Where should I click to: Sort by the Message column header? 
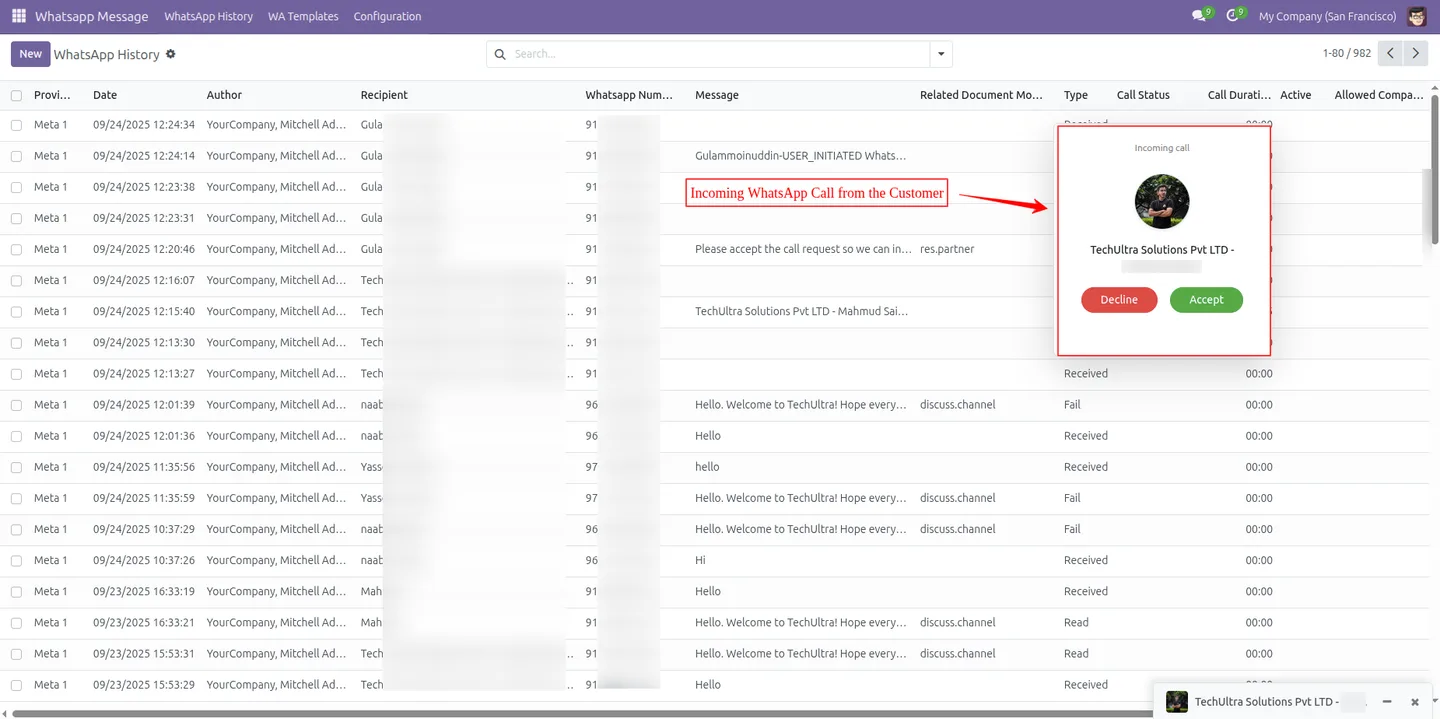tap(717, 95)
